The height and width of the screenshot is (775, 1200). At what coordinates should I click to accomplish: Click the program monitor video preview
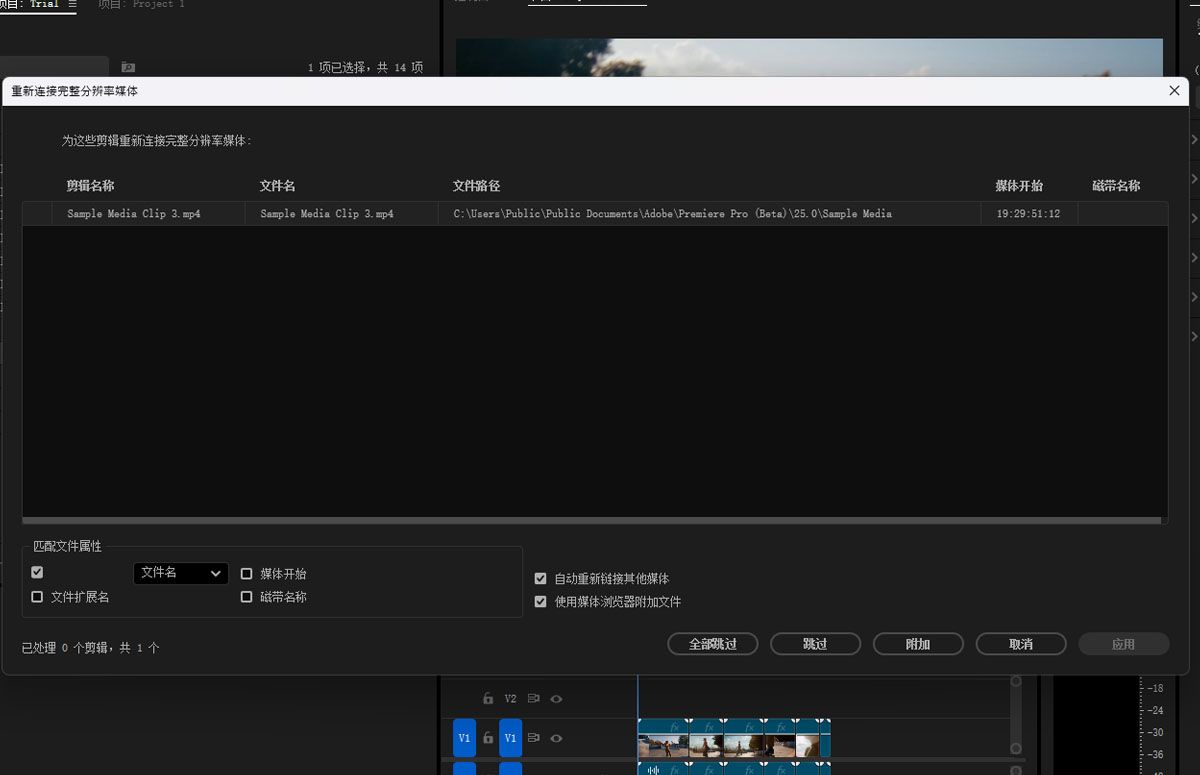809,57
